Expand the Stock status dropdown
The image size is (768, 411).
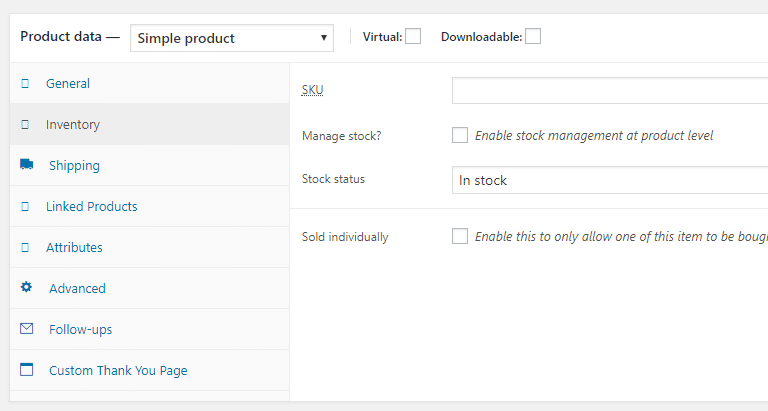[x=609, y=180]
